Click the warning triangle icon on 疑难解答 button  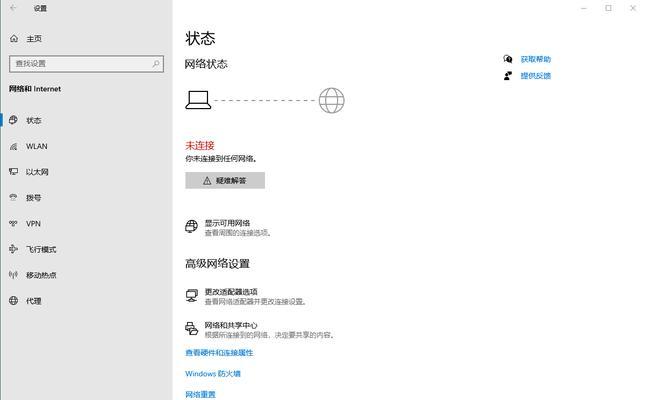tap(207, 181)
